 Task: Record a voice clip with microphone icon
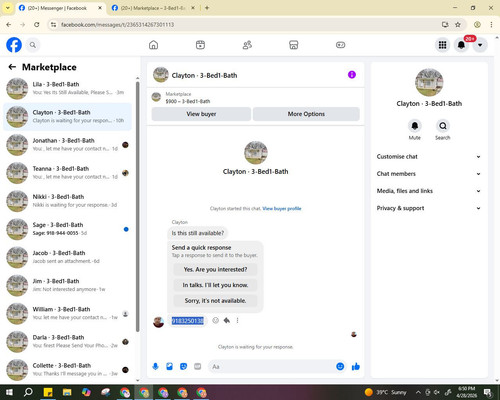coord(155,367)
